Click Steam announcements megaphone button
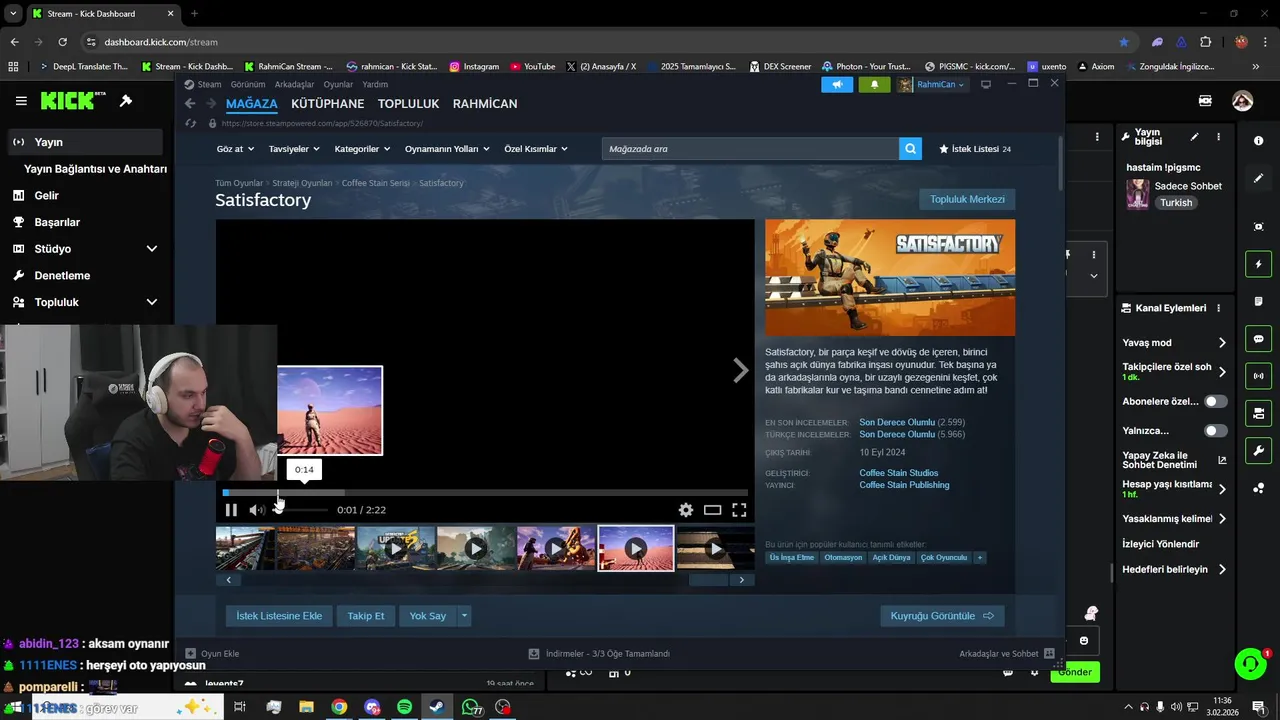The image size is (1280, 720). (x=837, y=85)
